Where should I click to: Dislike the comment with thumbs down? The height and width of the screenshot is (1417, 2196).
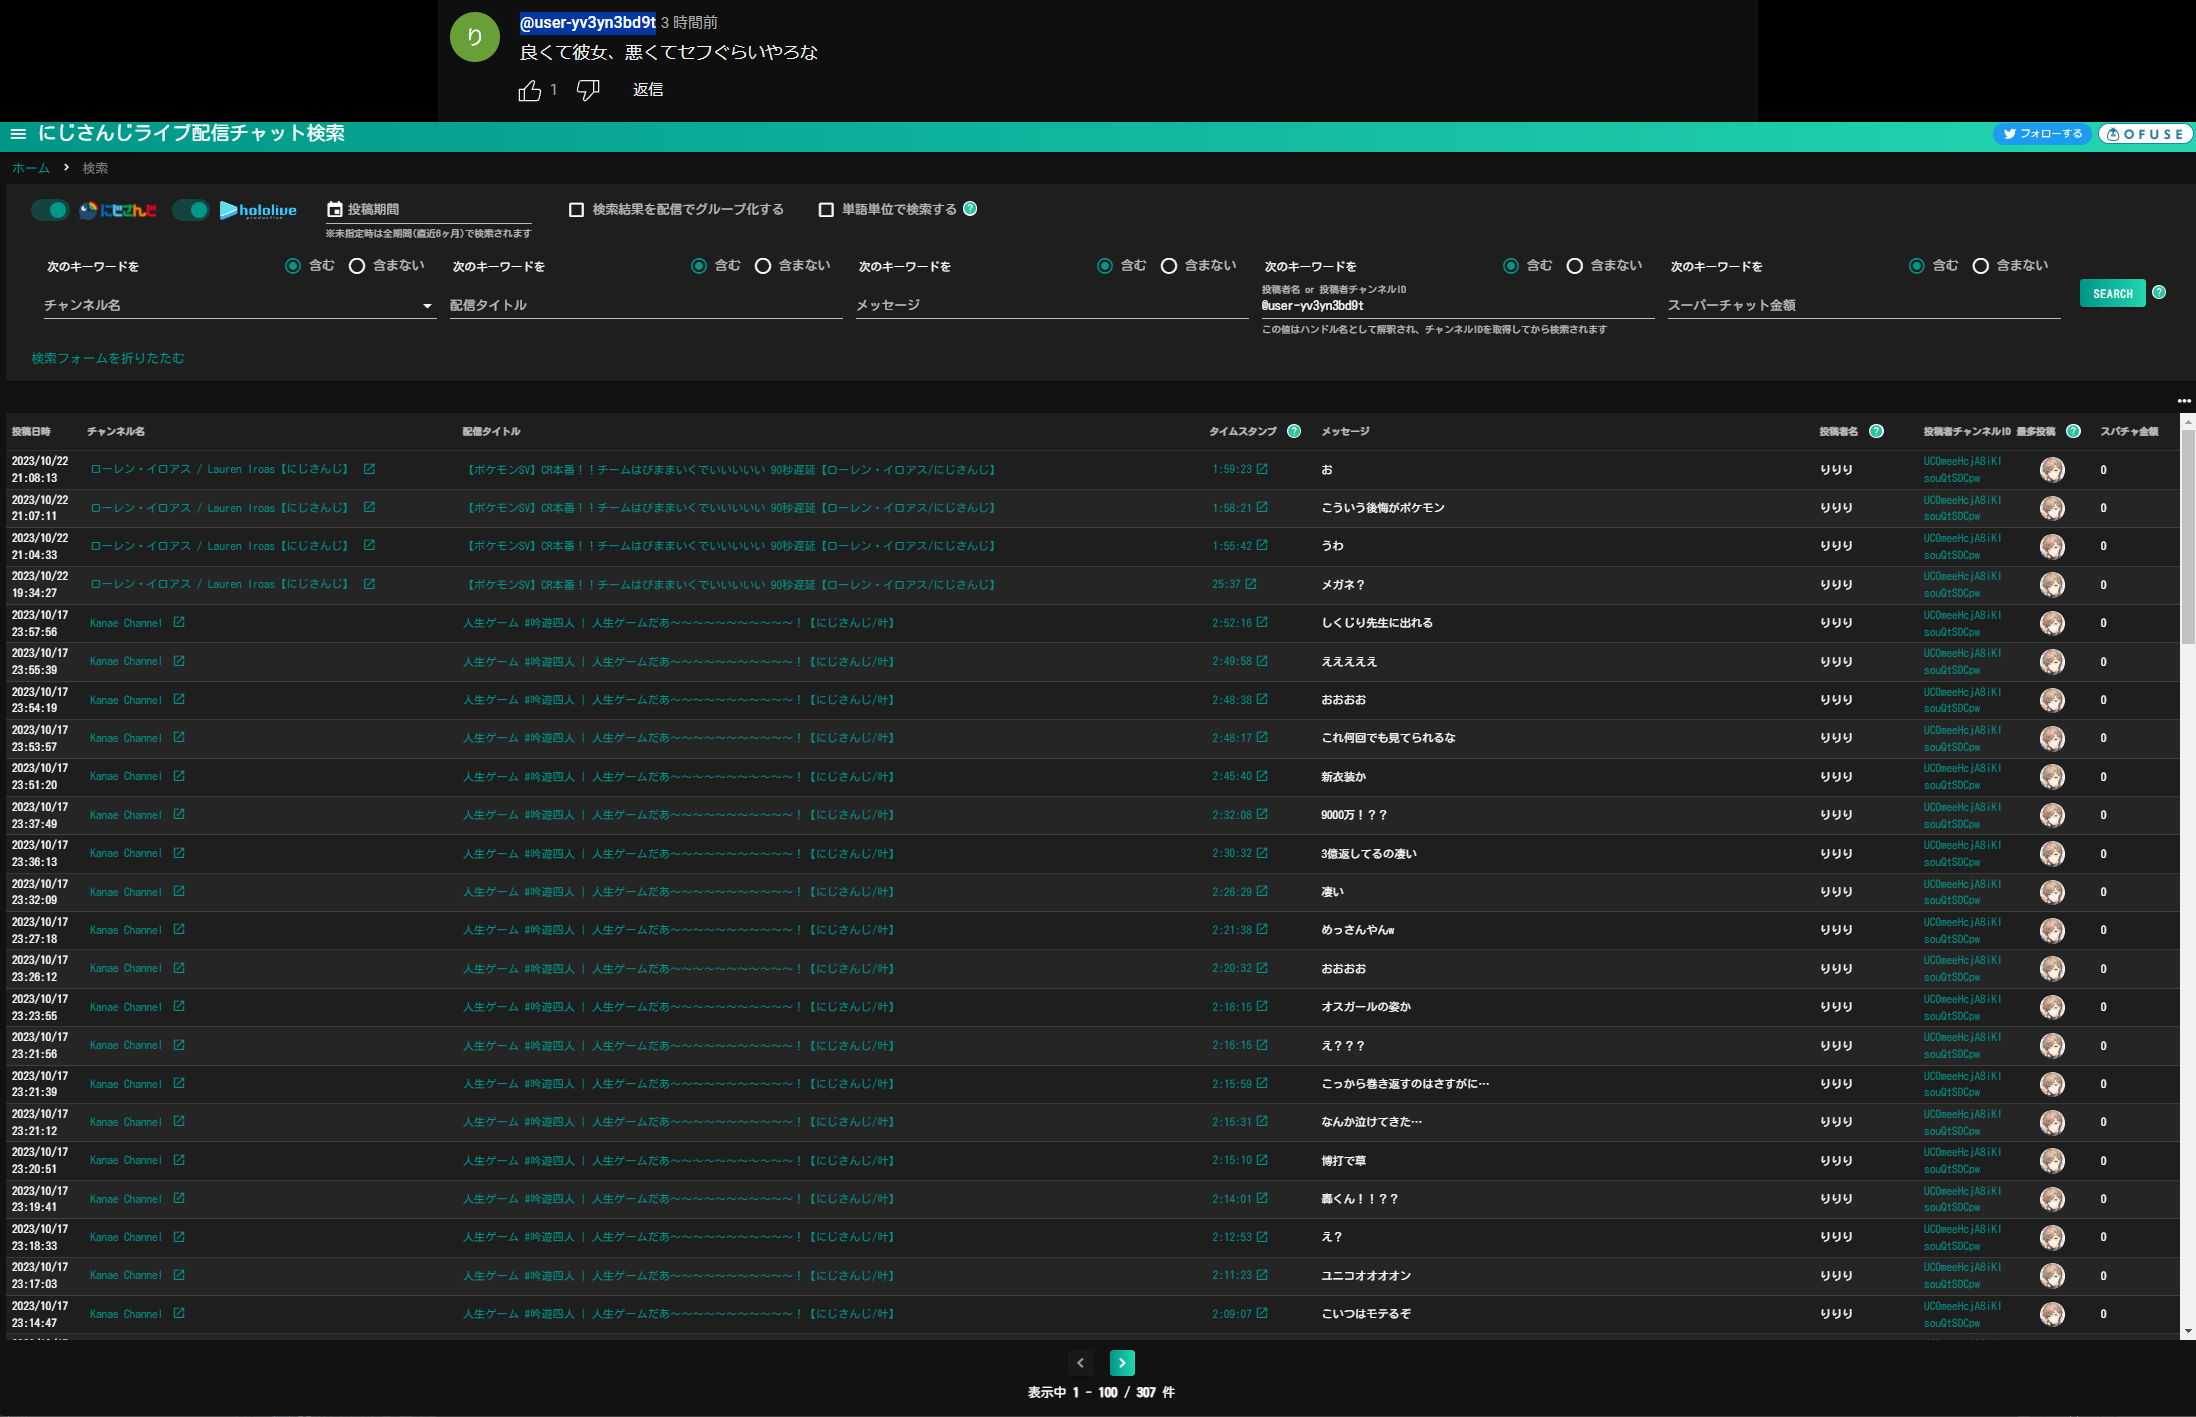588,90
